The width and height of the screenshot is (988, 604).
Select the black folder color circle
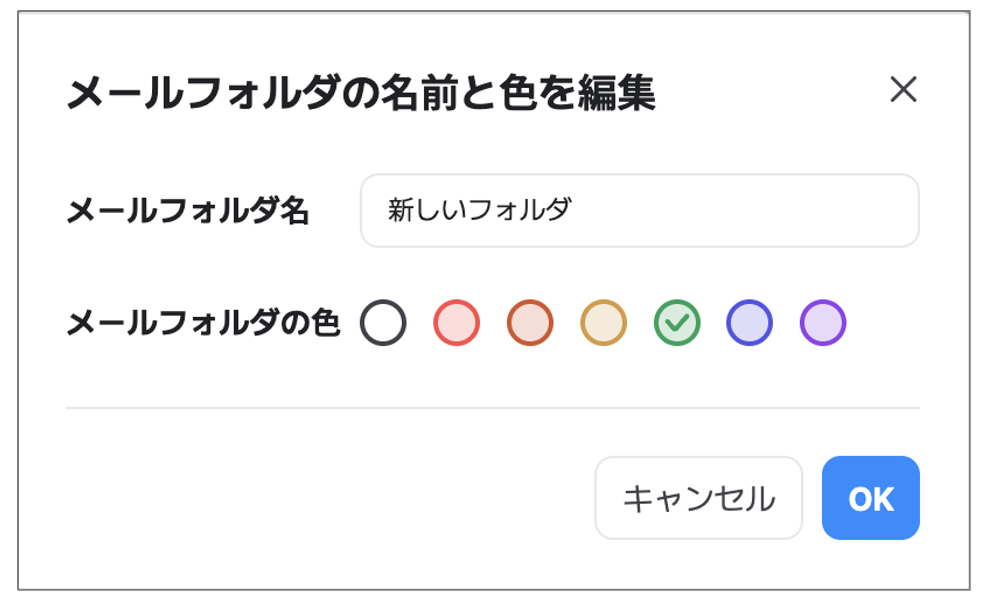(x=384, y=323)
